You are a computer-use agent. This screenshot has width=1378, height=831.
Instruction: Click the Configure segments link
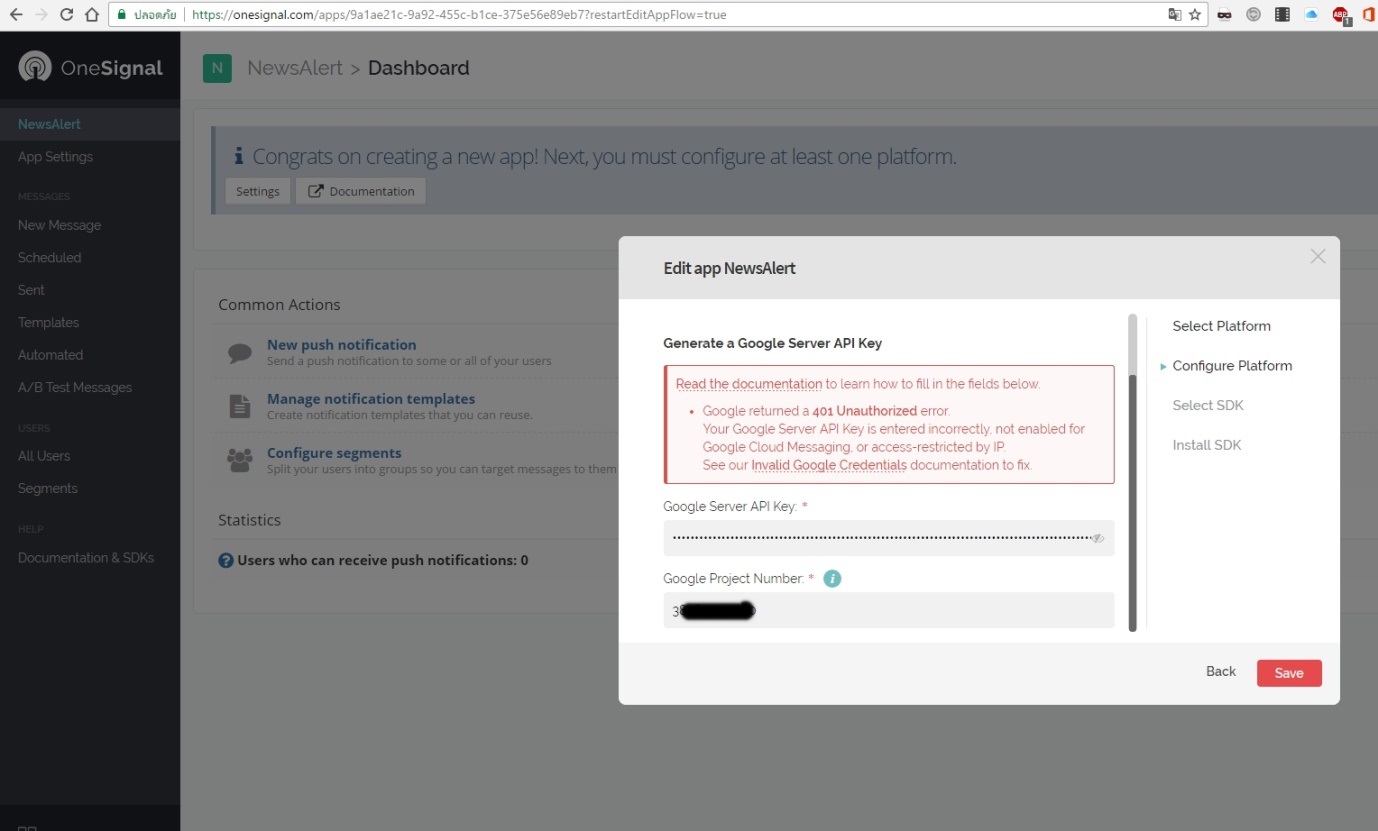(x=334, y=453)
